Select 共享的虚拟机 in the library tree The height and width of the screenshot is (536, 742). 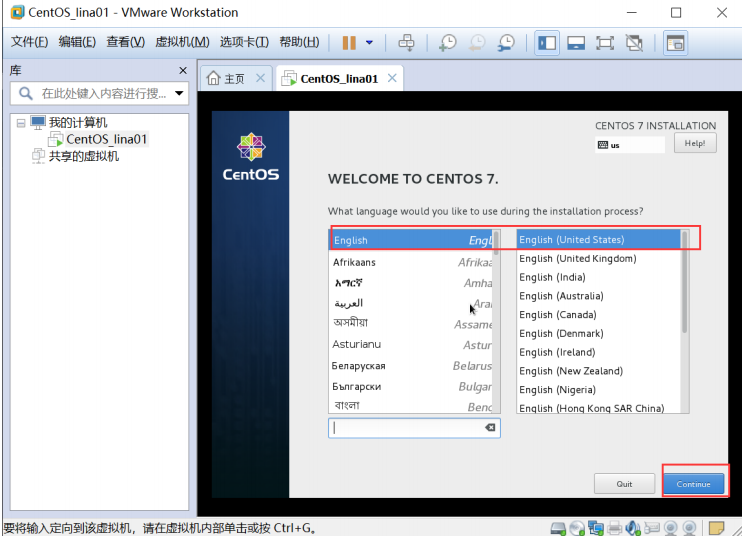[84, 156]
